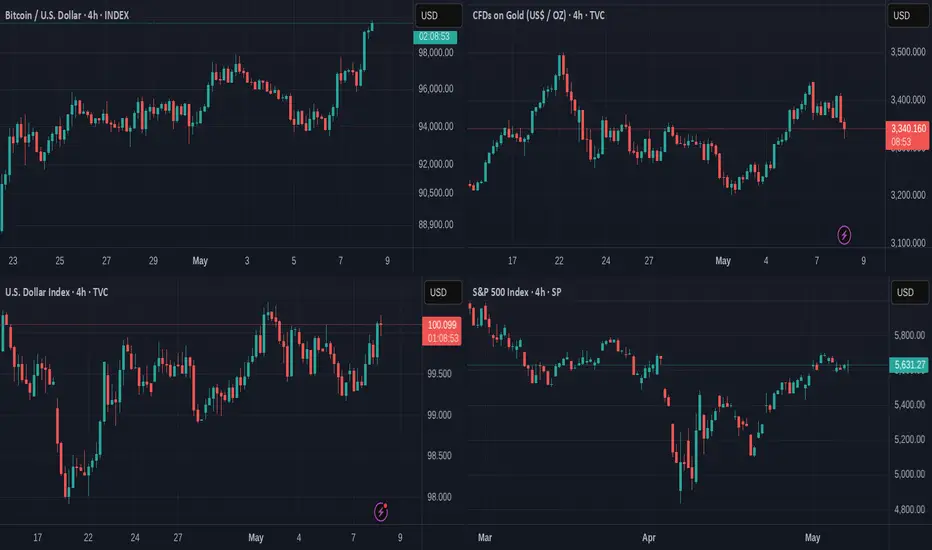Click the lightning icon on the Gold chart

[846, 235]
